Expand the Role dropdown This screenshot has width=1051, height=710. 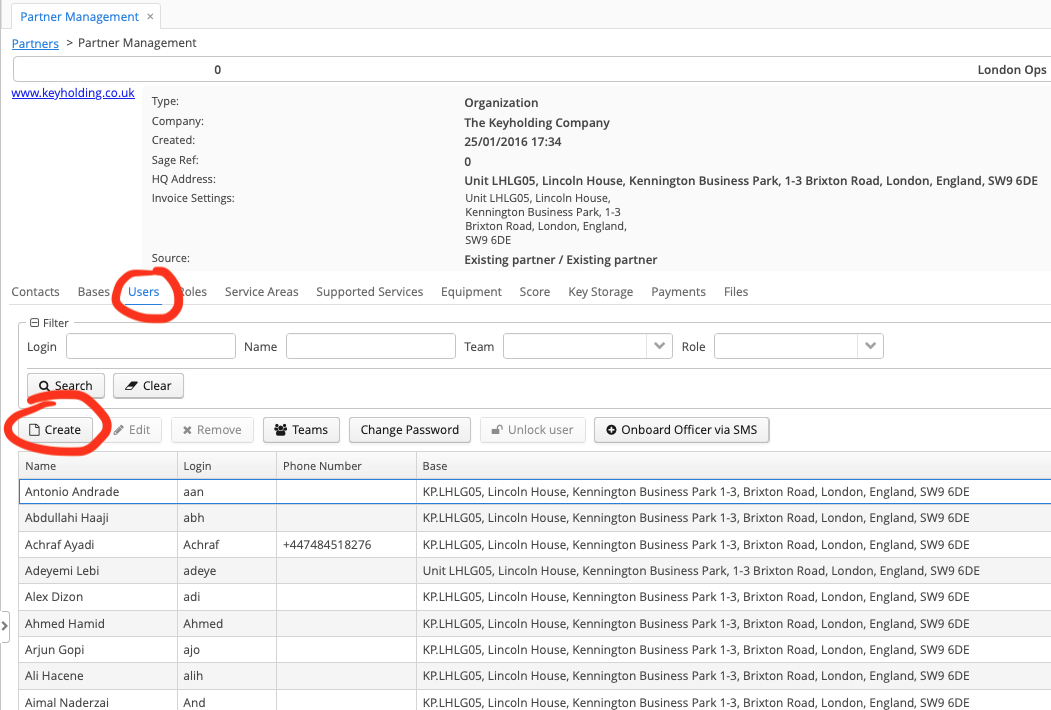pyautogui.click(x=871, y=346)
